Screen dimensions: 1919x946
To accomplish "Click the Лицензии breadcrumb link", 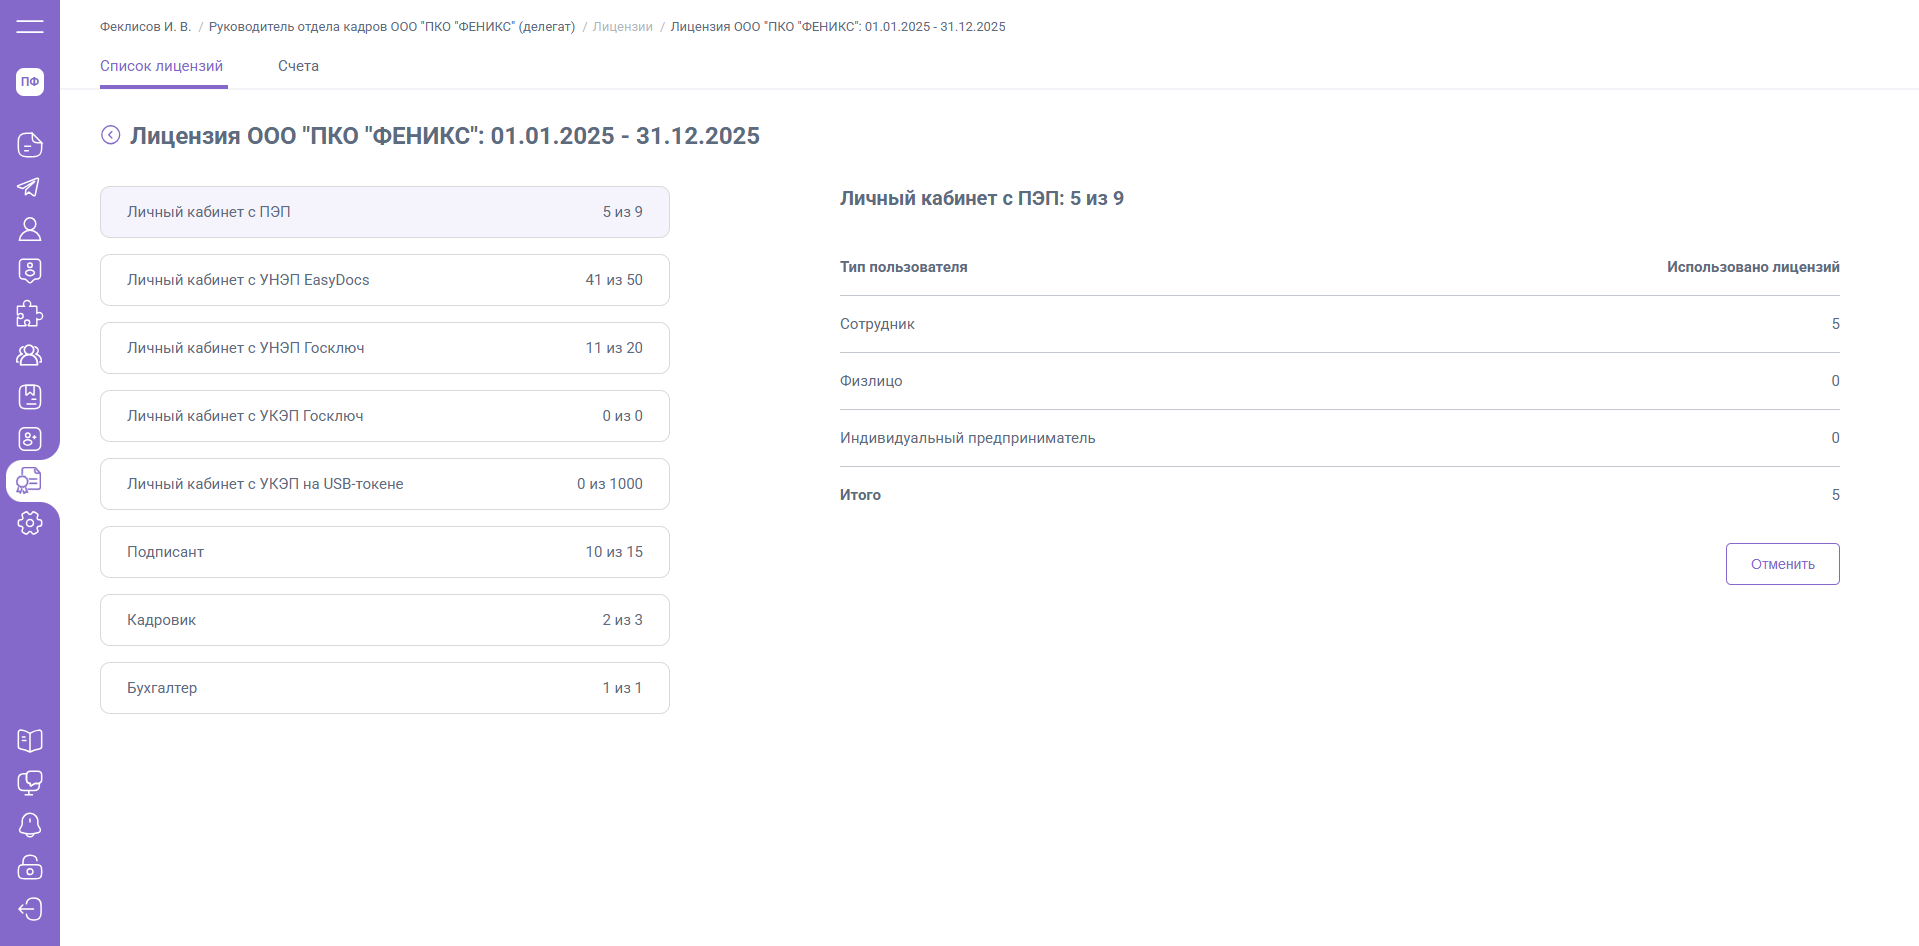I will point(622,27).
